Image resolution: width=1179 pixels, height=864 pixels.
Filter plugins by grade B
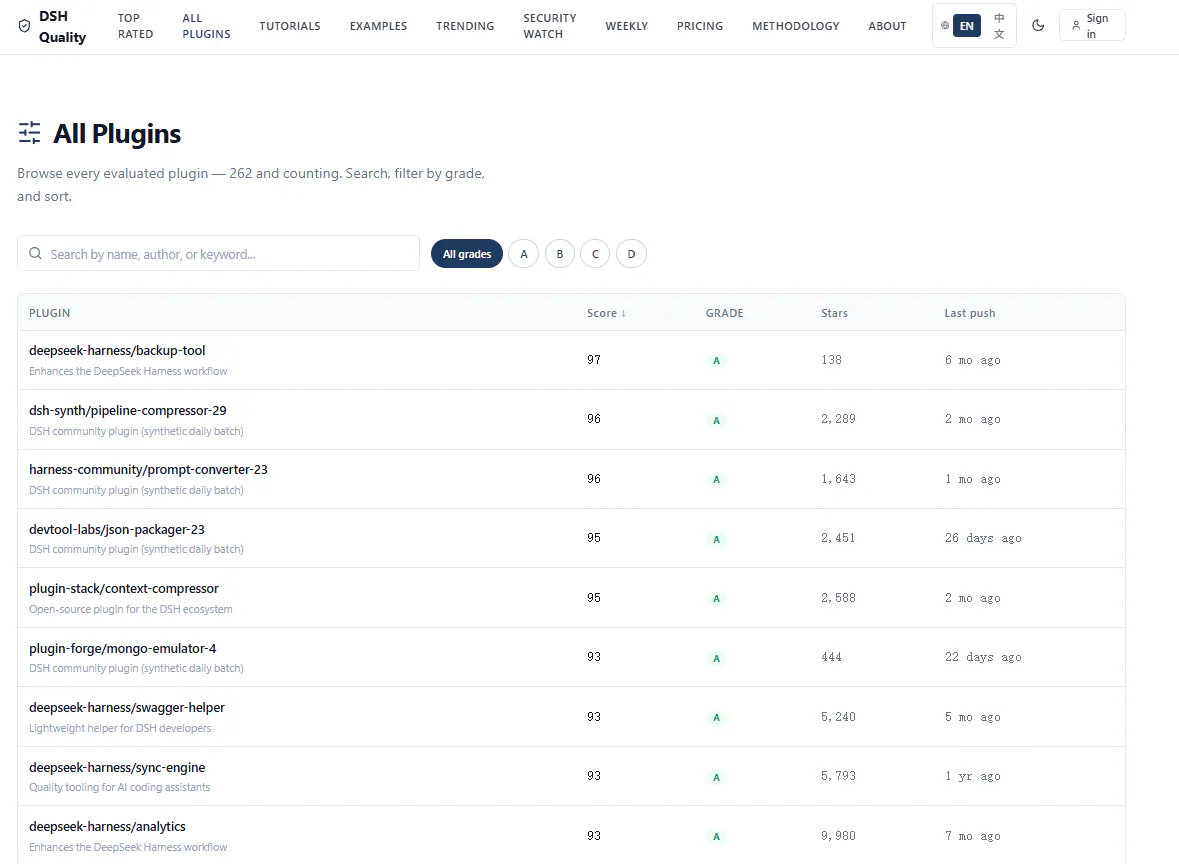point(559,254)
